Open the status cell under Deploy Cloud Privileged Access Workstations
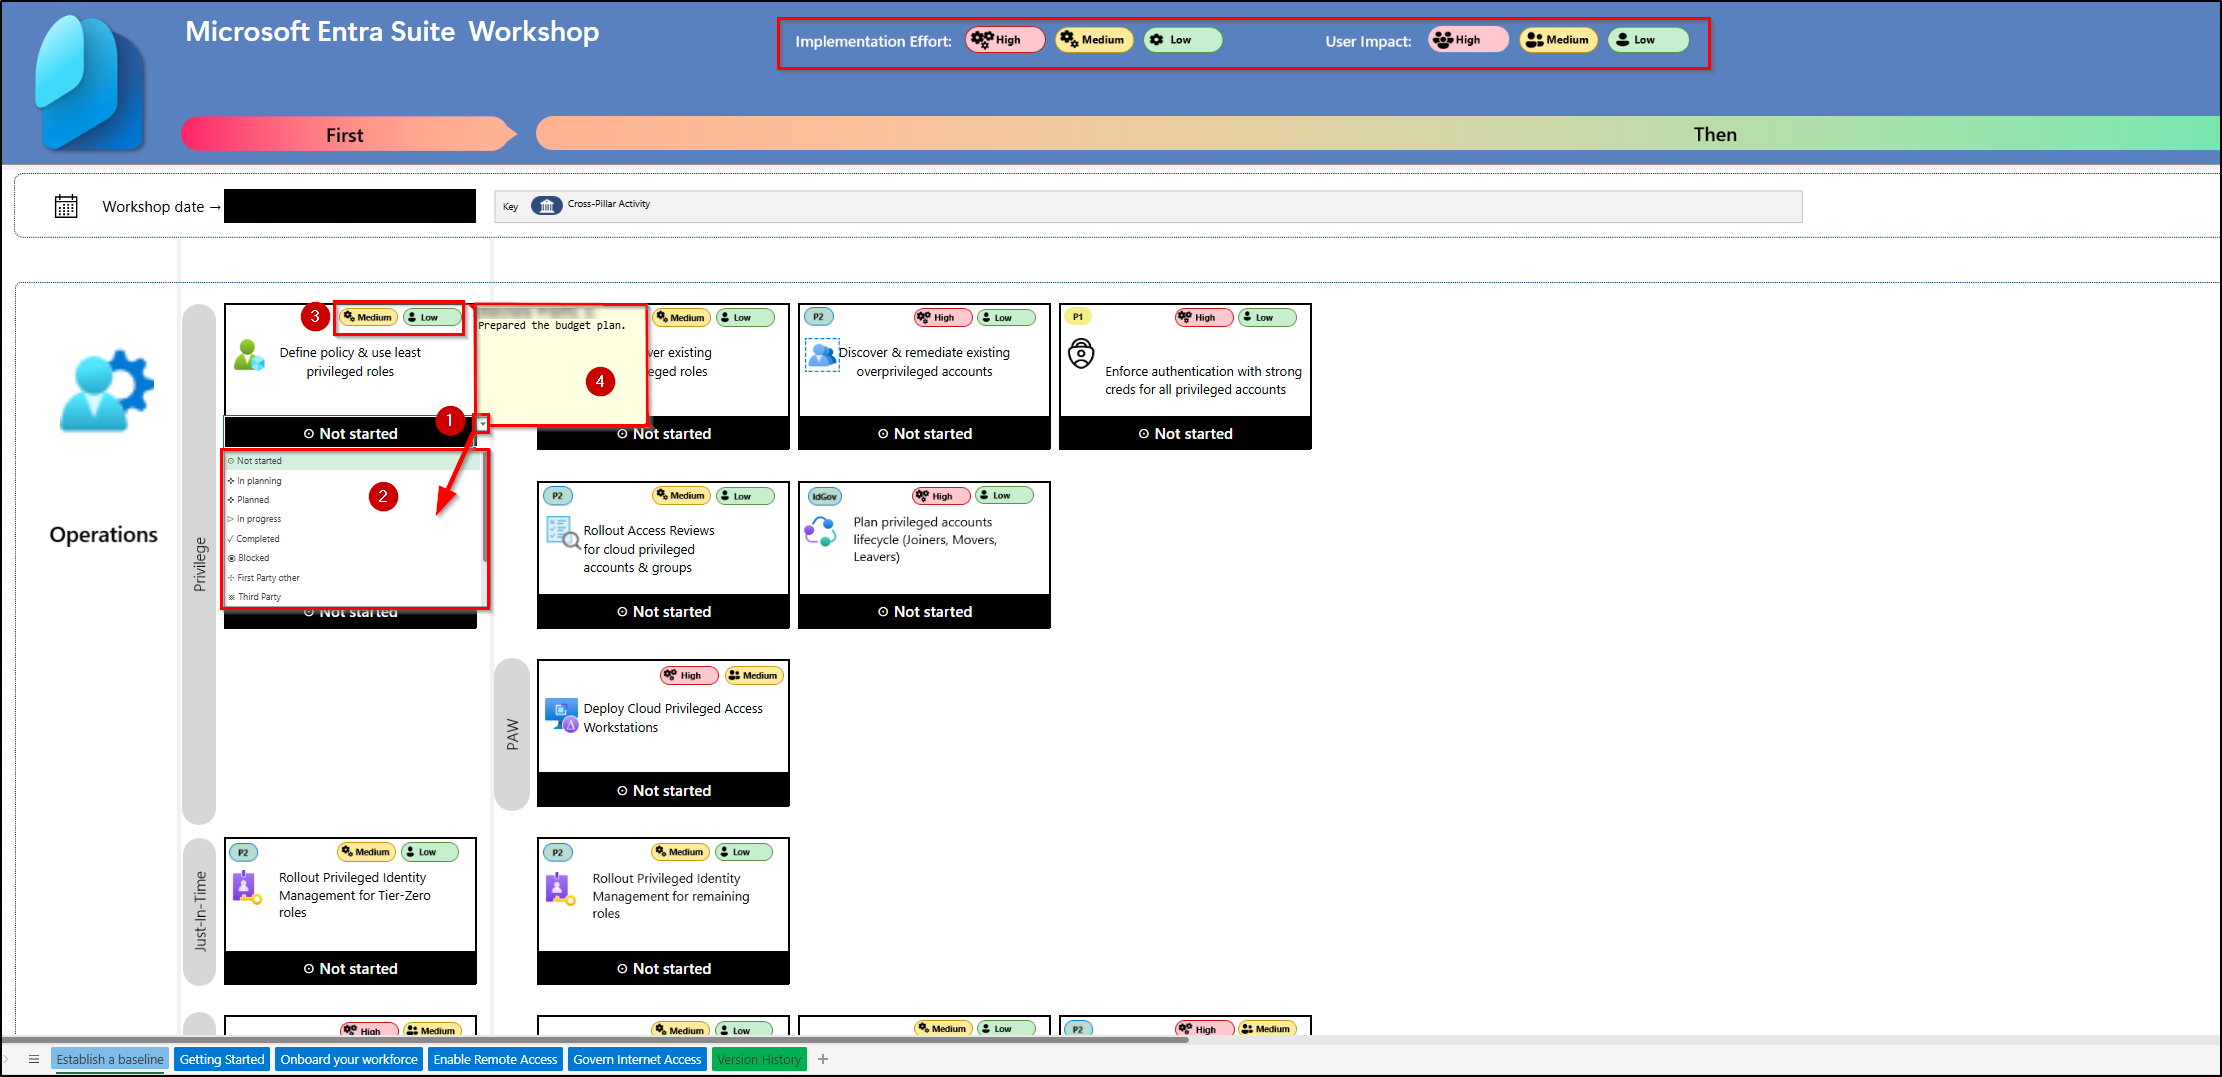The image size is (2222, 1077). (x=663, y=790)
